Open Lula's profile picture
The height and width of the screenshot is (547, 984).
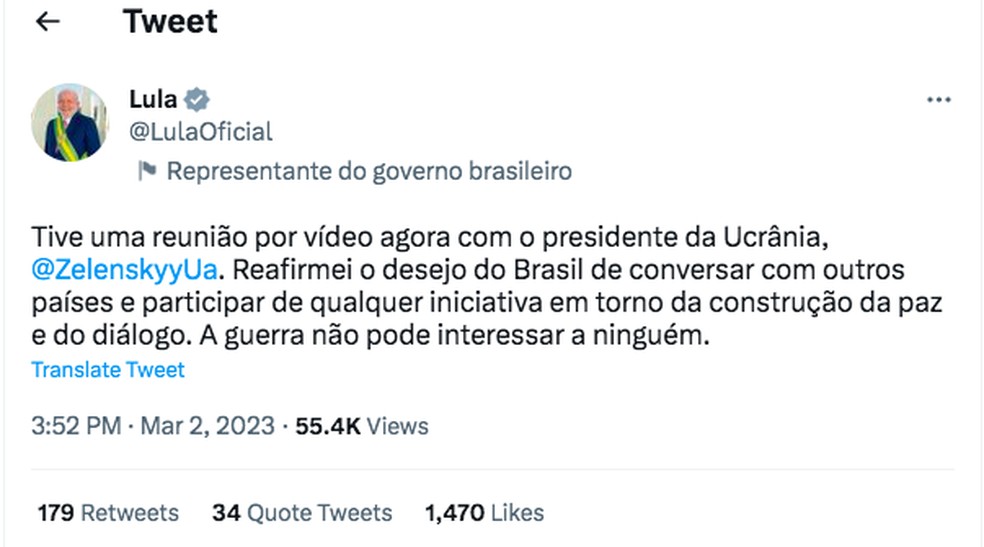point(69,122)
